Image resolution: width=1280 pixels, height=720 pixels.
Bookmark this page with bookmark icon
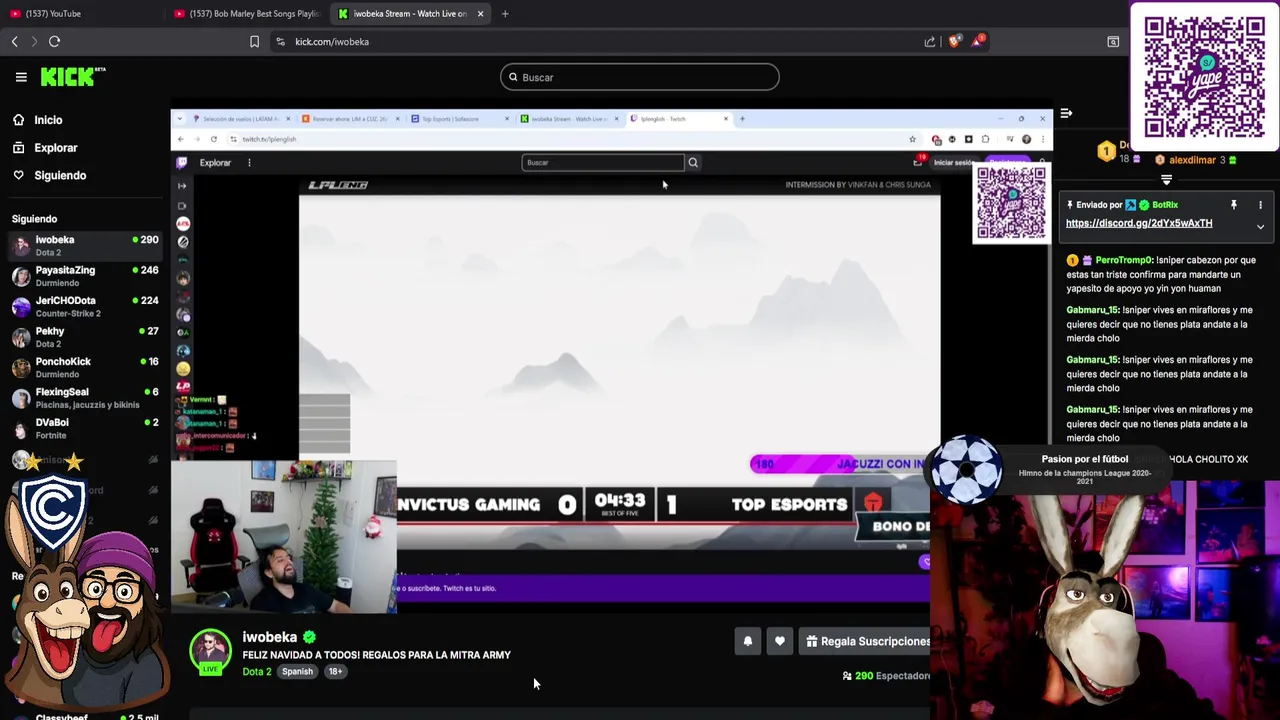(254, 41)
